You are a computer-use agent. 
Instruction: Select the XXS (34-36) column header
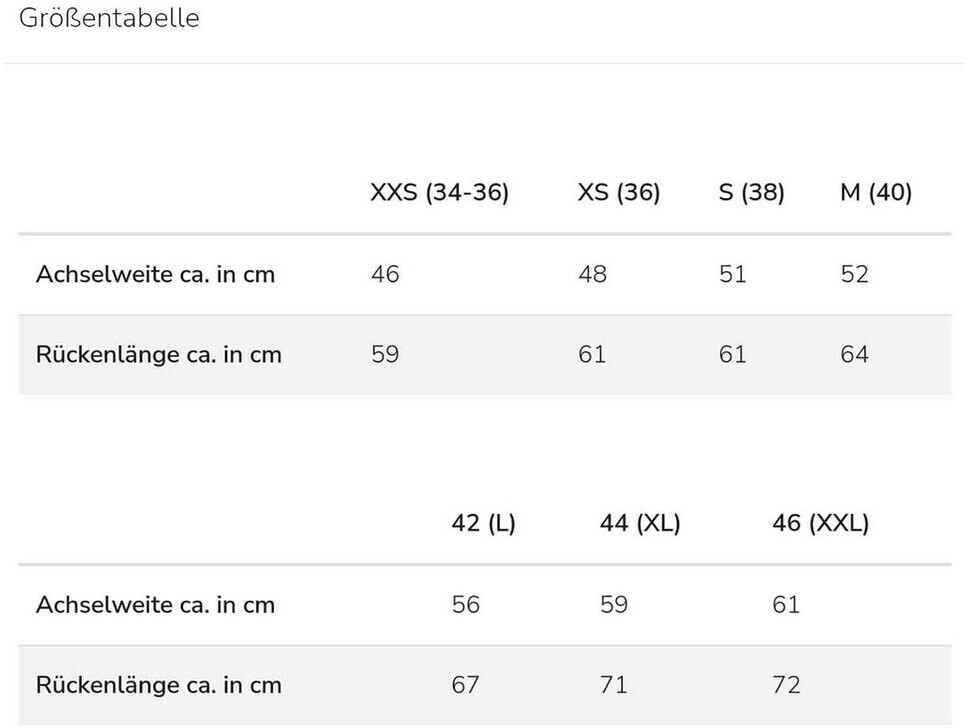[439, 192]
